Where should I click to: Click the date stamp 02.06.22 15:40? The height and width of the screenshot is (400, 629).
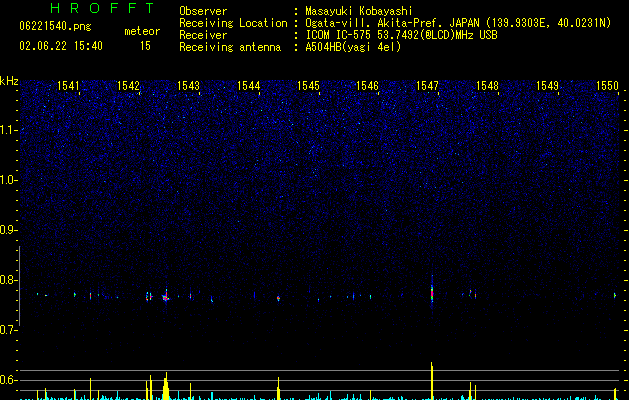[61, 46]
